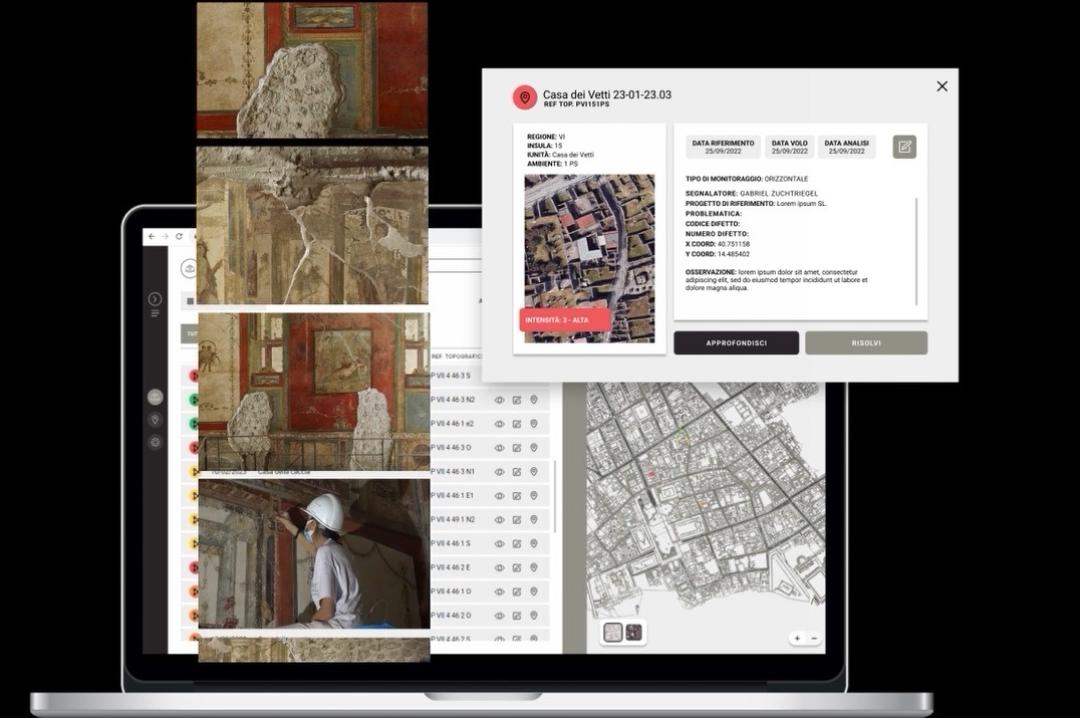Click the edit icon in the detail popup
Viewport: 1080px width, 718px height.
904,147
